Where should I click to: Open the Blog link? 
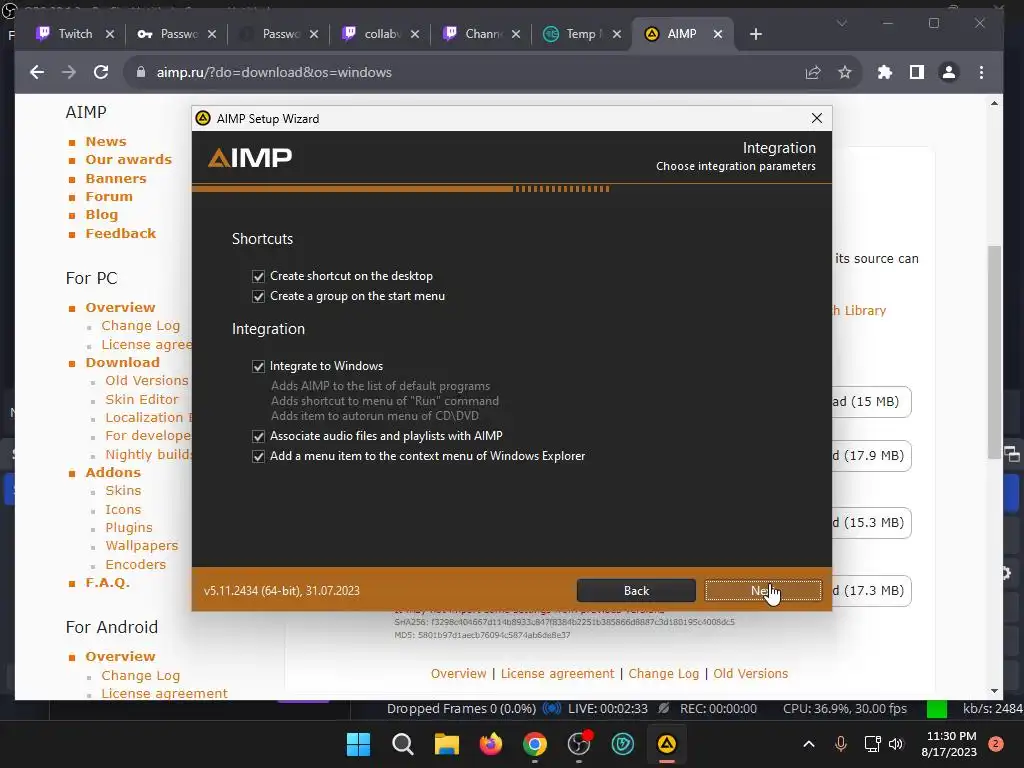tap(101, 215)
